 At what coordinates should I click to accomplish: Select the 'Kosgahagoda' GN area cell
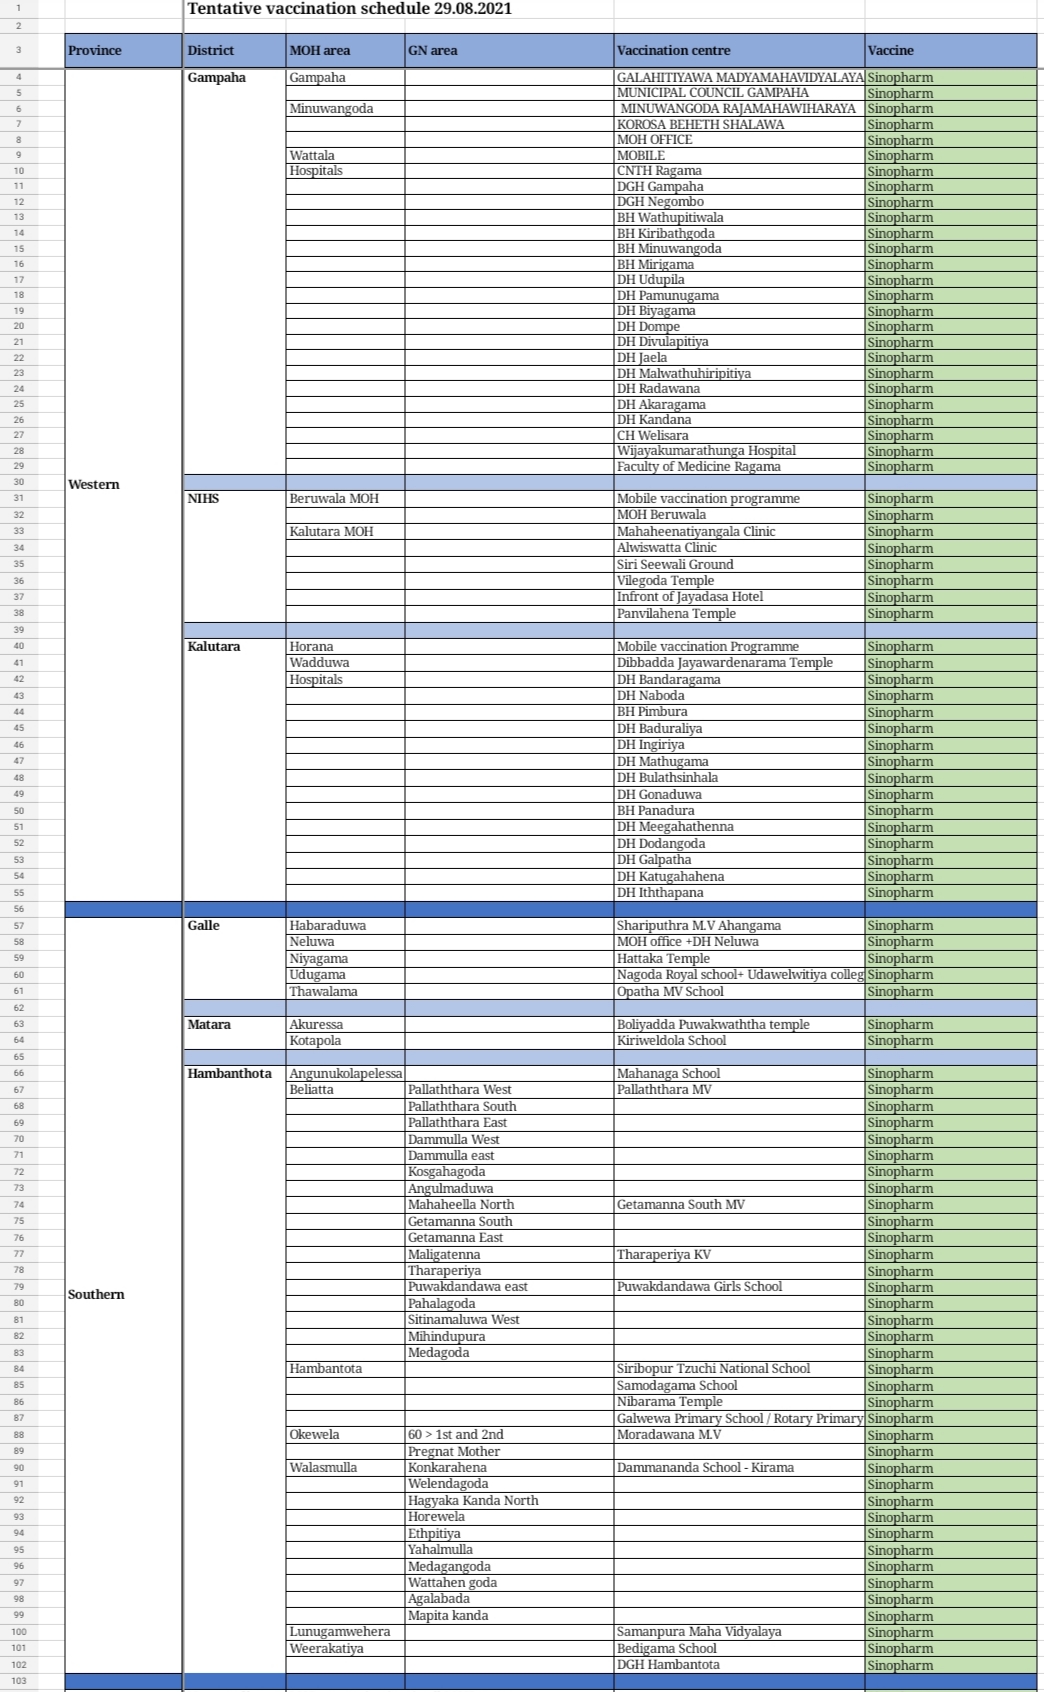(x=509, y=1172)
